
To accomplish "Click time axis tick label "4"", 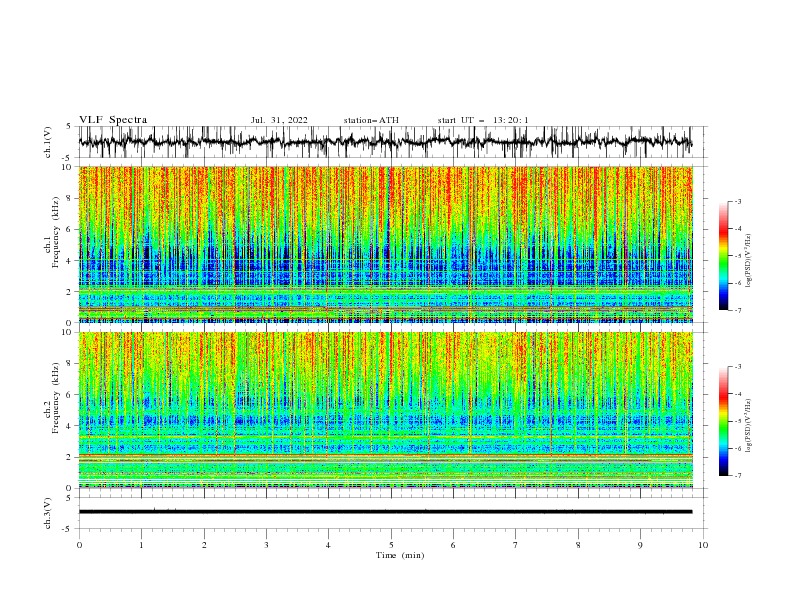I will click(x=328, y=545).
